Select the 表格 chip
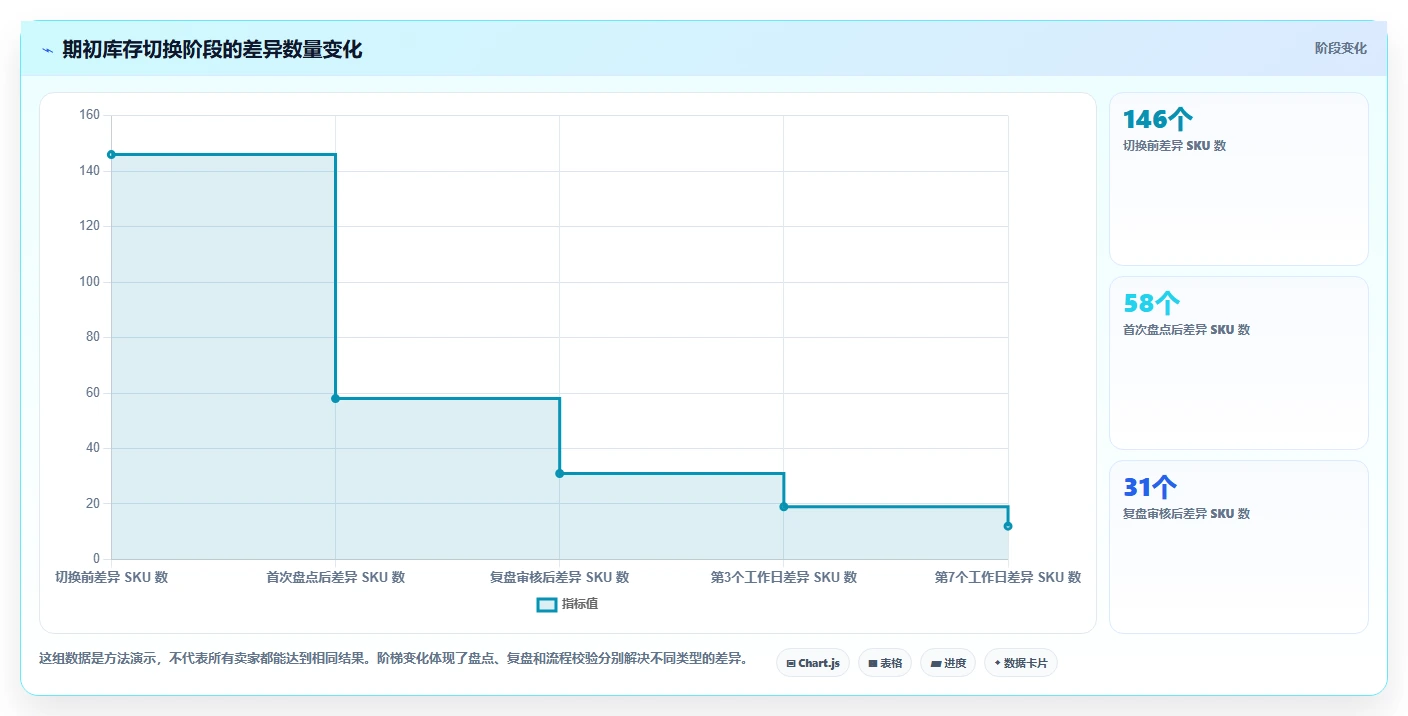 [x=884, y=663]
